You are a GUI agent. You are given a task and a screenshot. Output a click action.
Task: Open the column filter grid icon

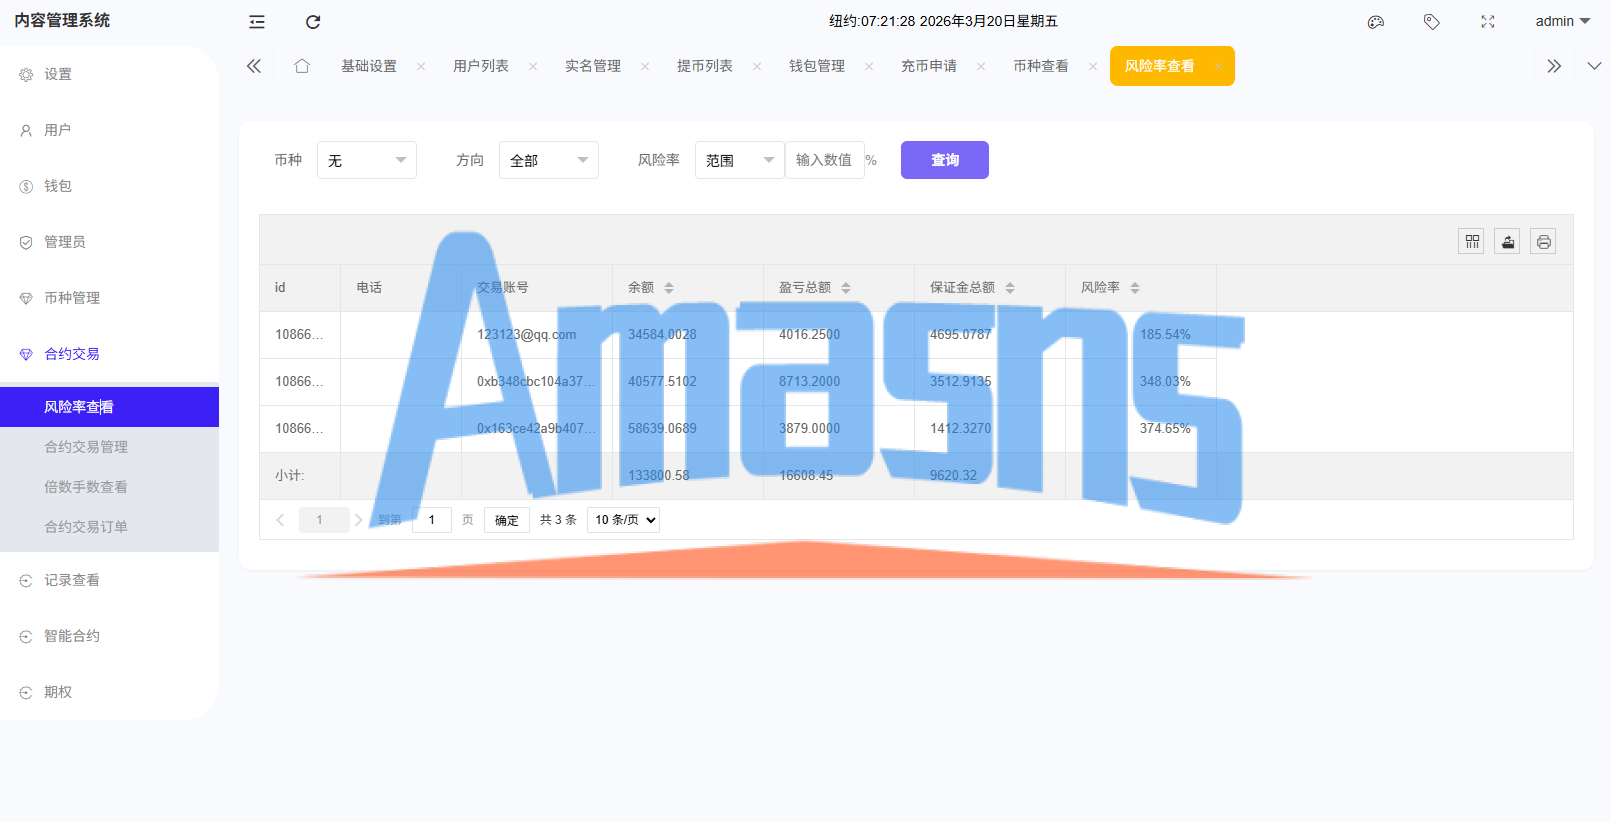(1471, 241)
